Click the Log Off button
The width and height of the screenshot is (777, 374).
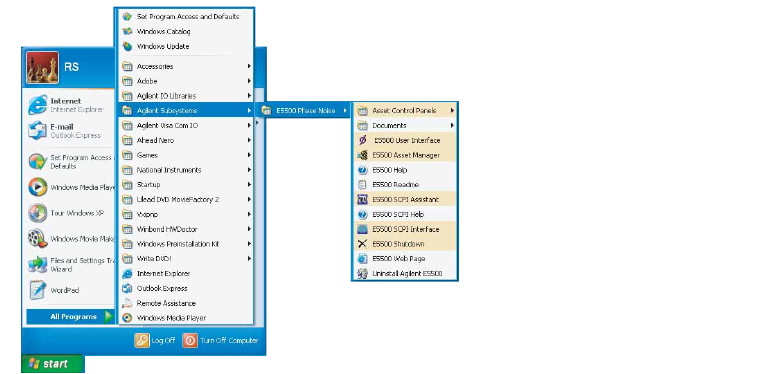coord(155,340)
